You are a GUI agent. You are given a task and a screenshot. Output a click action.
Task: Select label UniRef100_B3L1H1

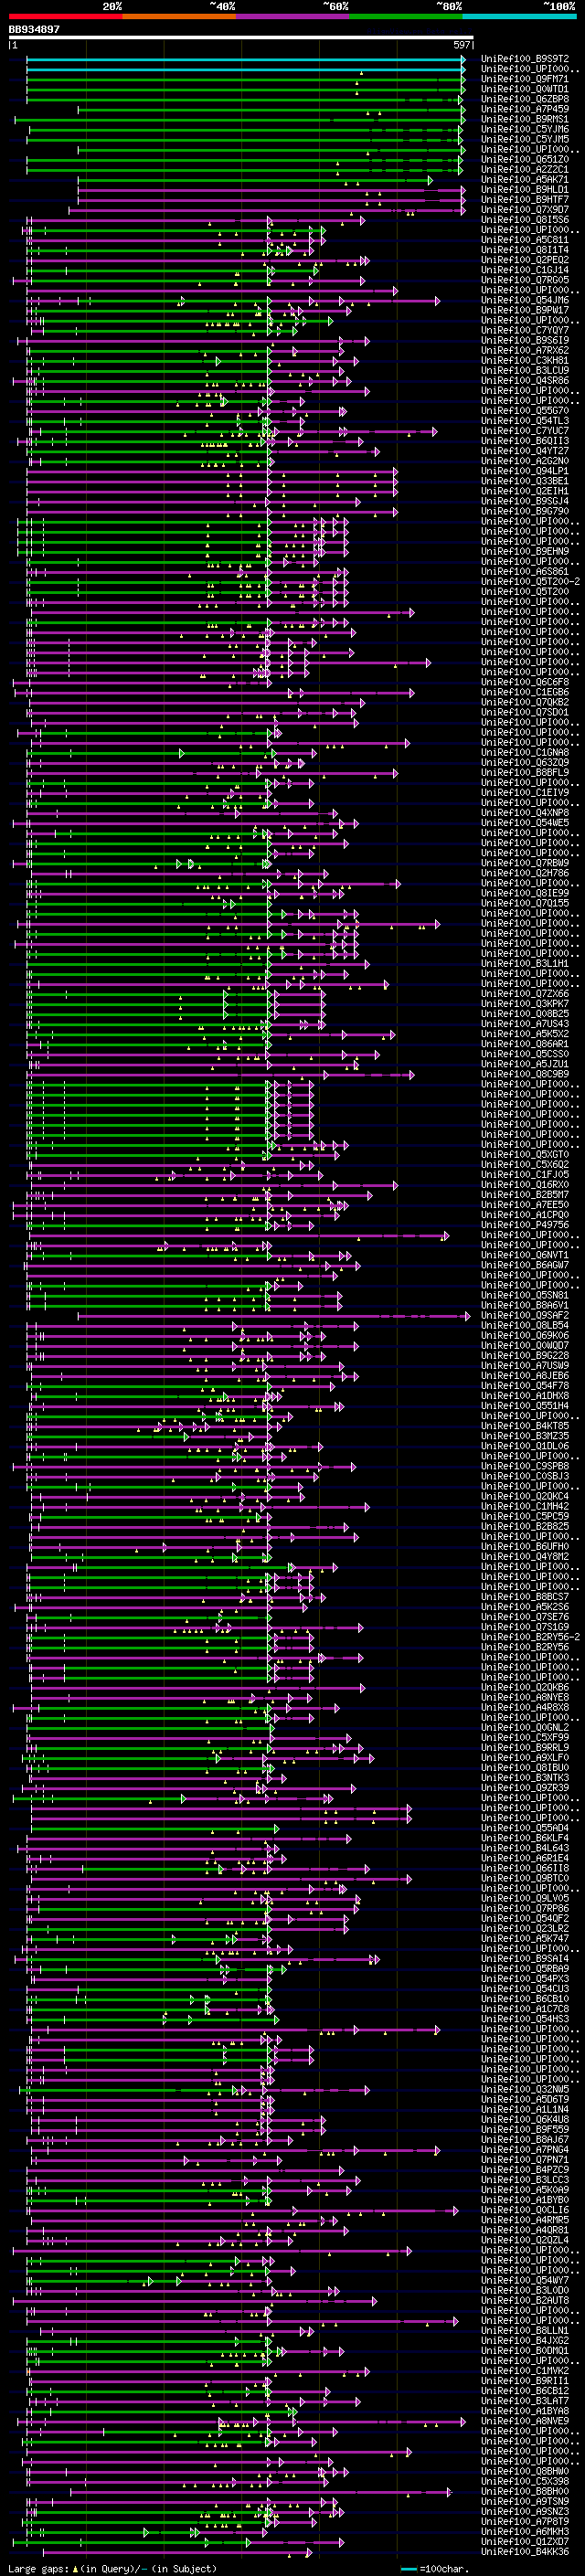[525, 963]
